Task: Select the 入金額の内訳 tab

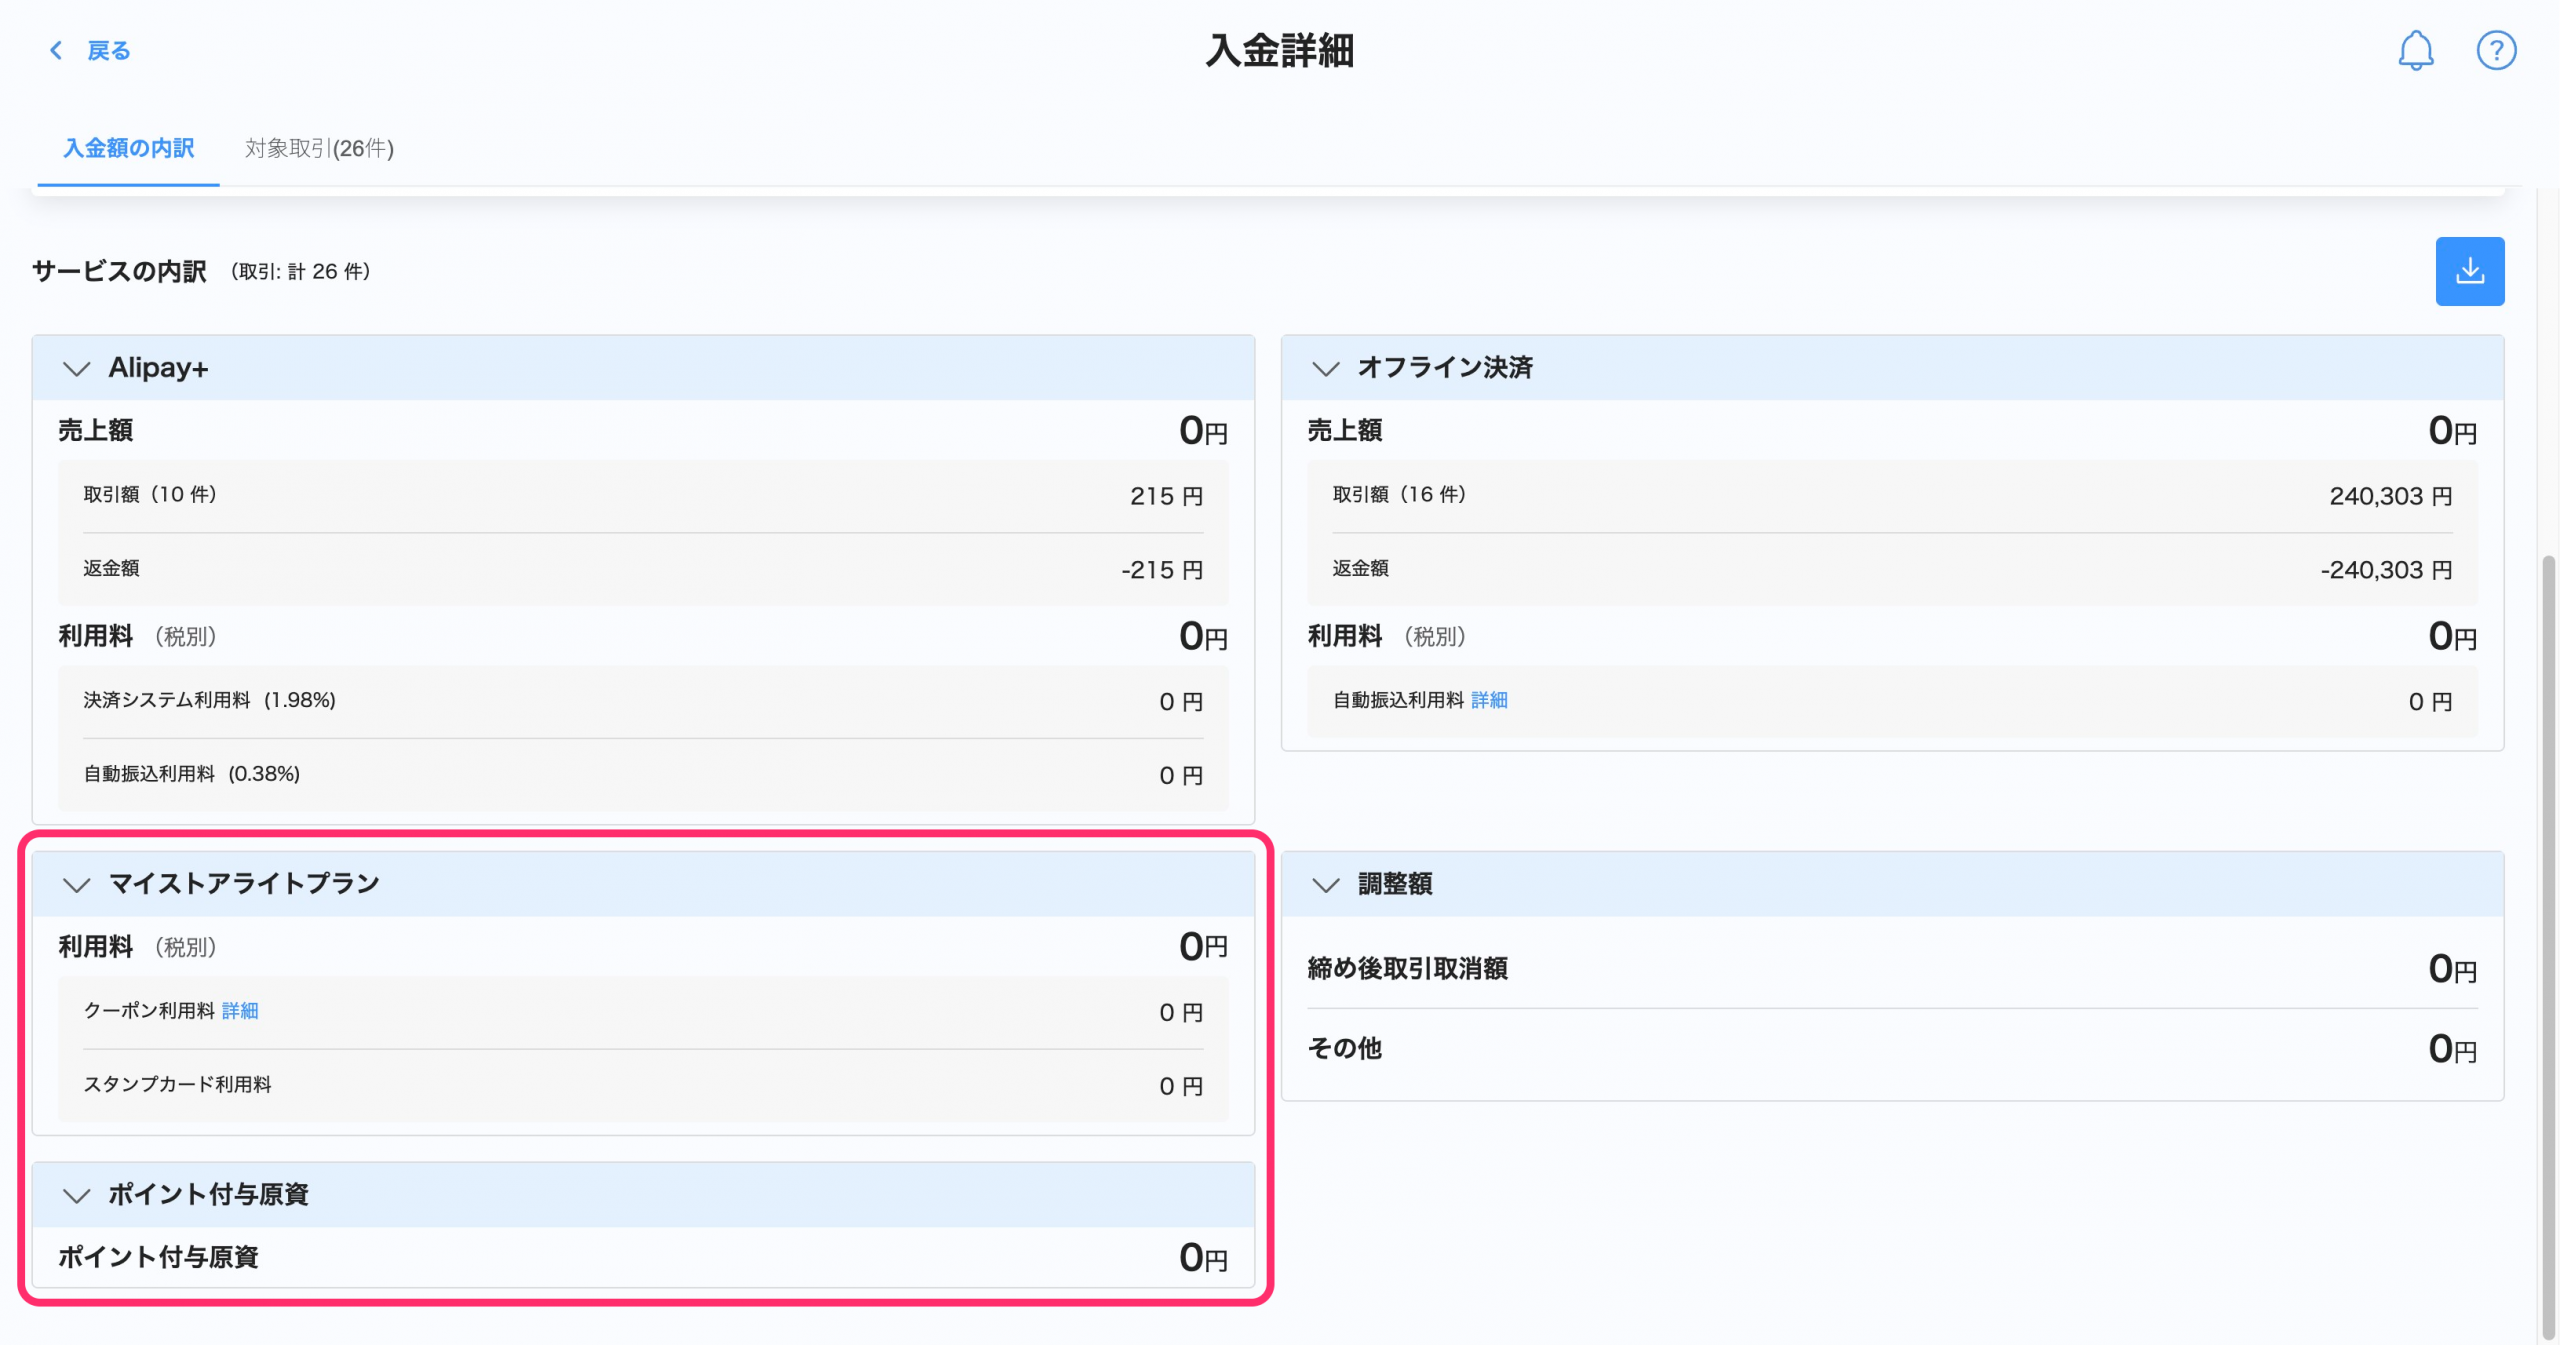Action: (128, 149)
